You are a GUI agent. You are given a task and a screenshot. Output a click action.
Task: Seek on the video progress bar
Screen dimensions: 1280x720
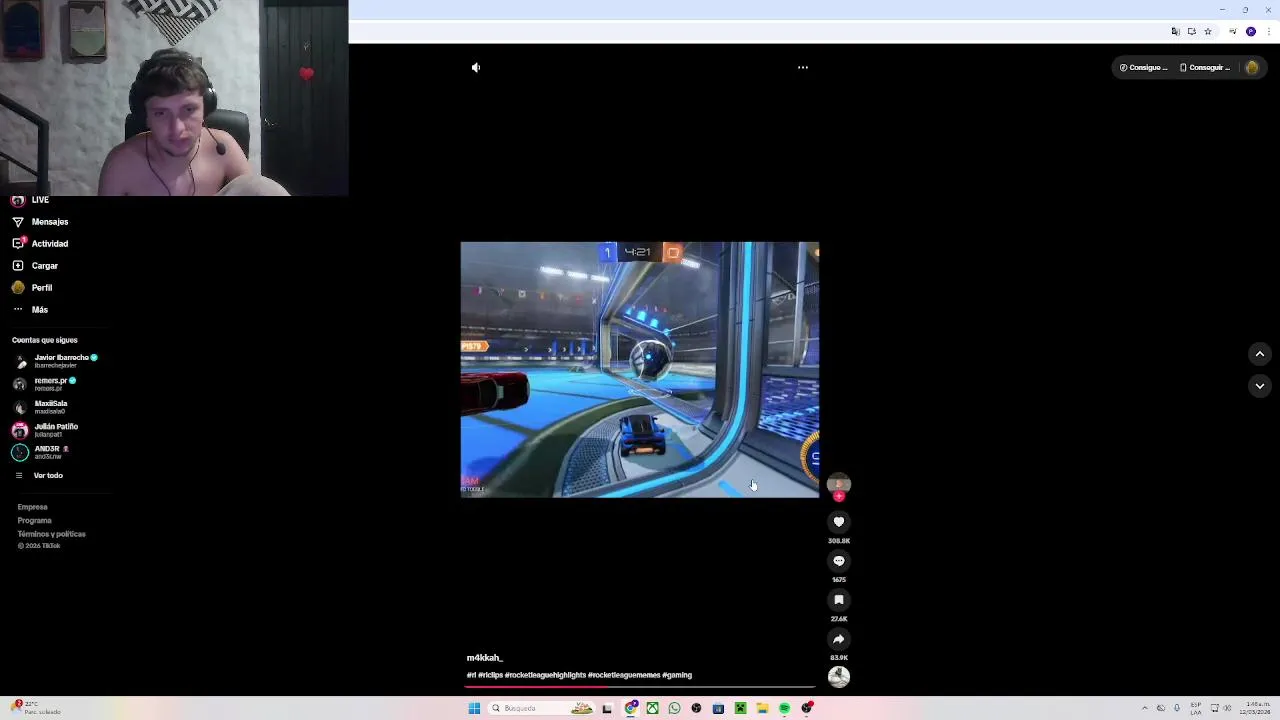tap(641, 687)
